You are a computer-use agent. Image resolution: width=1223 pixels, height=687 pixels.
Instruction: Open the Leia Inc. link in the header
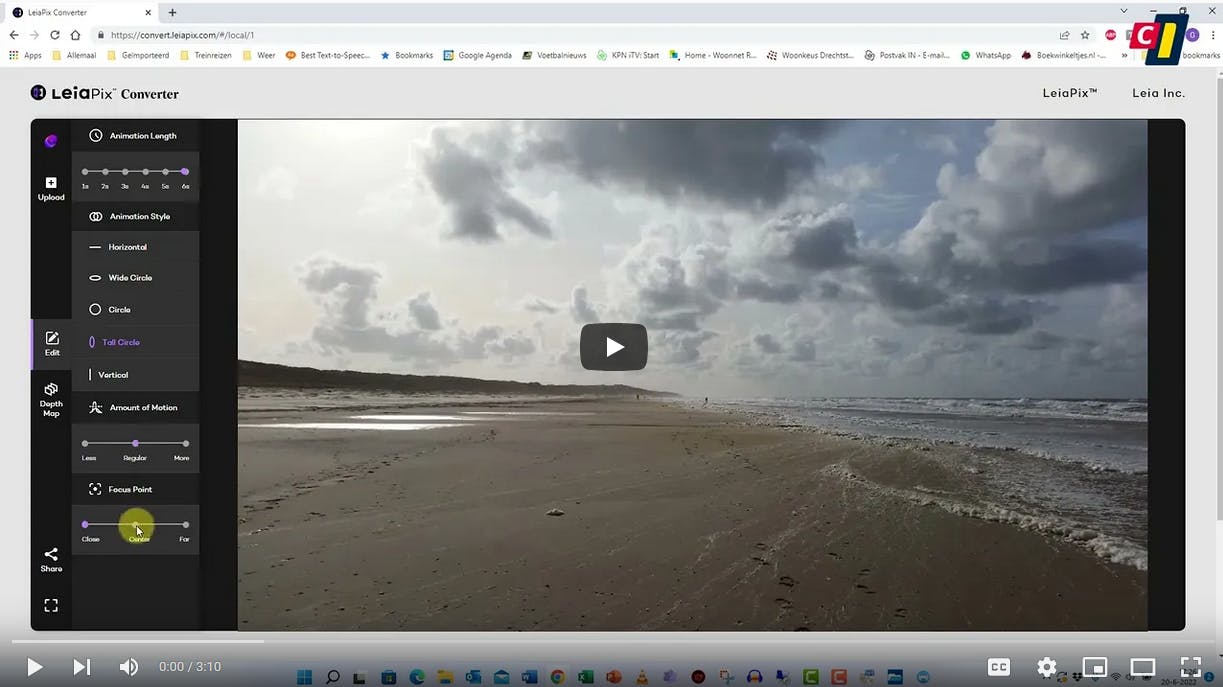click(x=1158, y=93)
